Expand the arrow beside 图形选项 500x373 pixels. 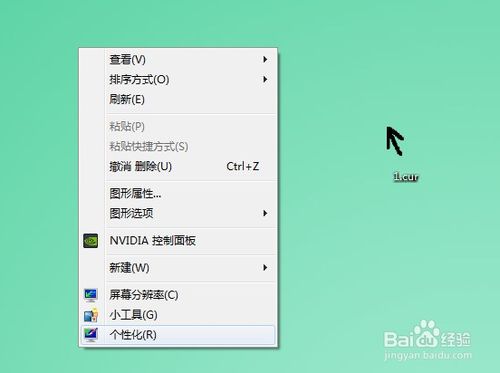click(x=265, y=213)
